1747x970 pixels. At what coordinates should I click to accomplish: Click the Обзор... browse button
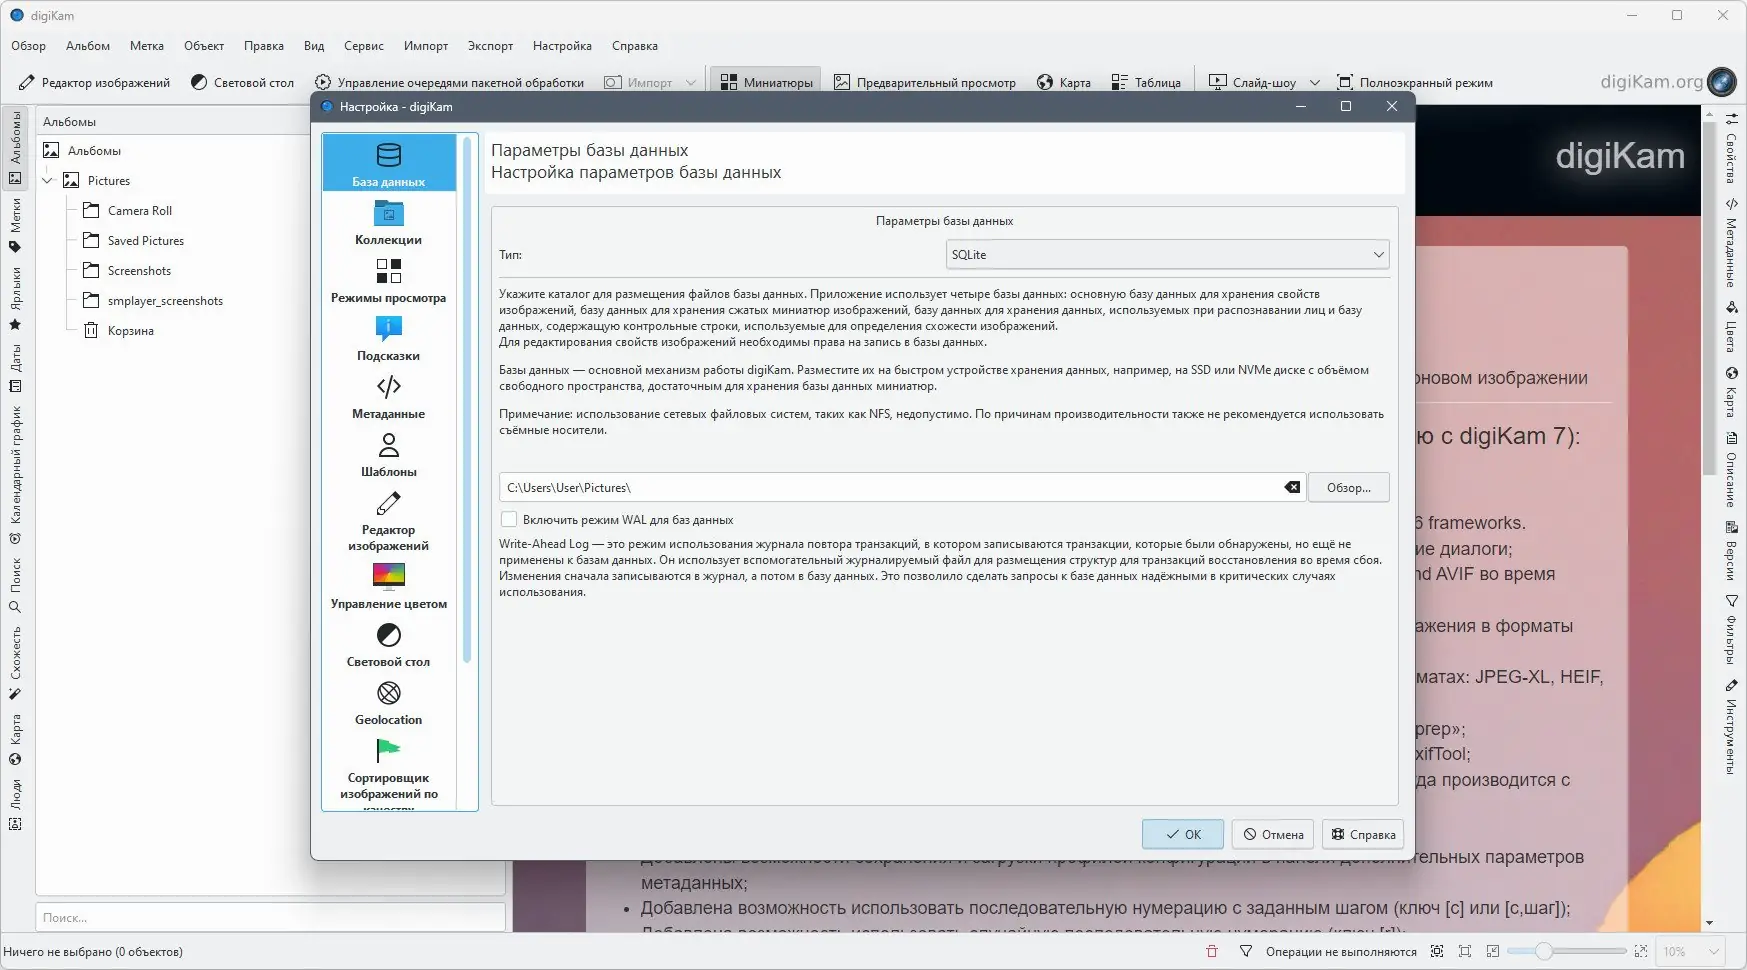point(1349,487)
